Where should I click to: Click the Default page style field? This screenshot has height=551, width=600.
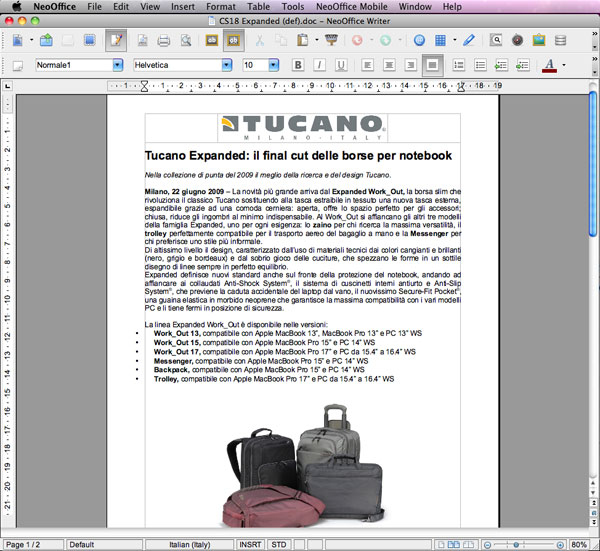coord(104,544)
